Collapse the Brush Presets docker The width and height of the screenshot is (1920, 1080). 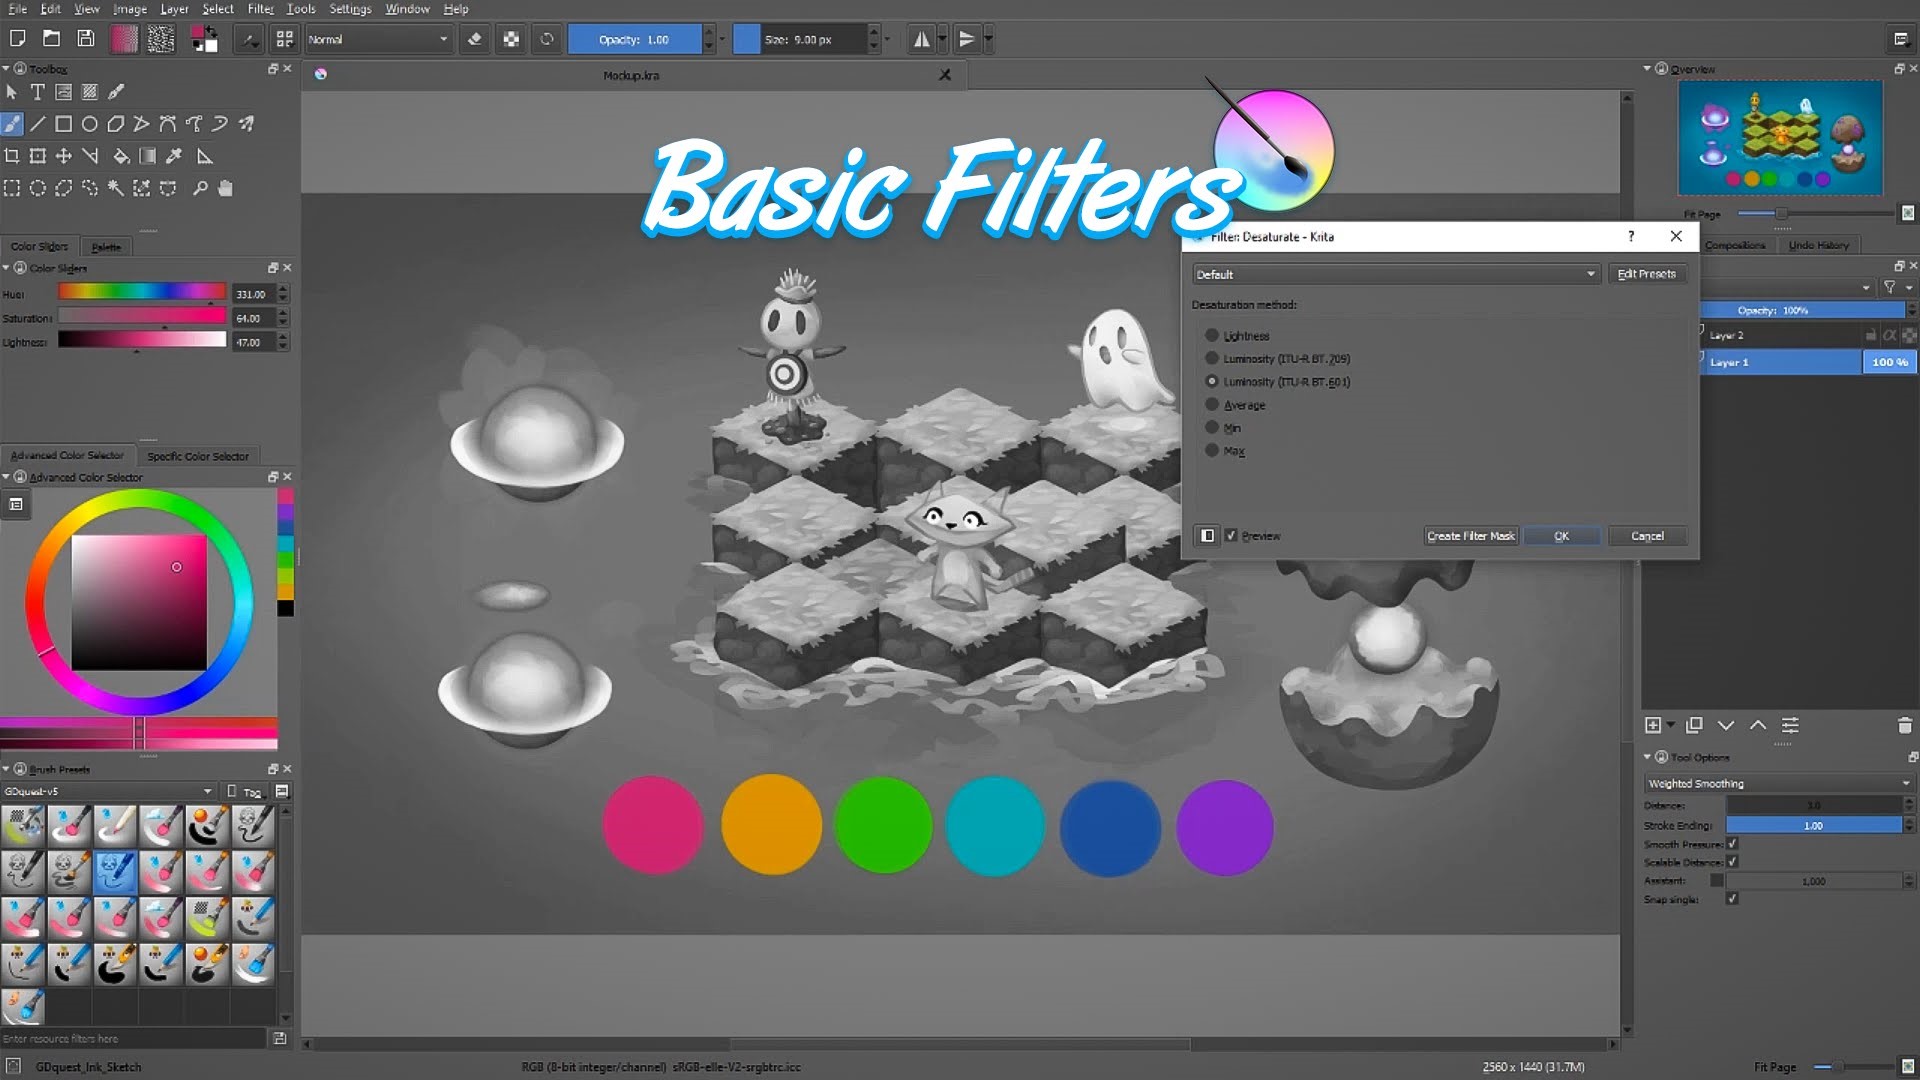(6, 769)
